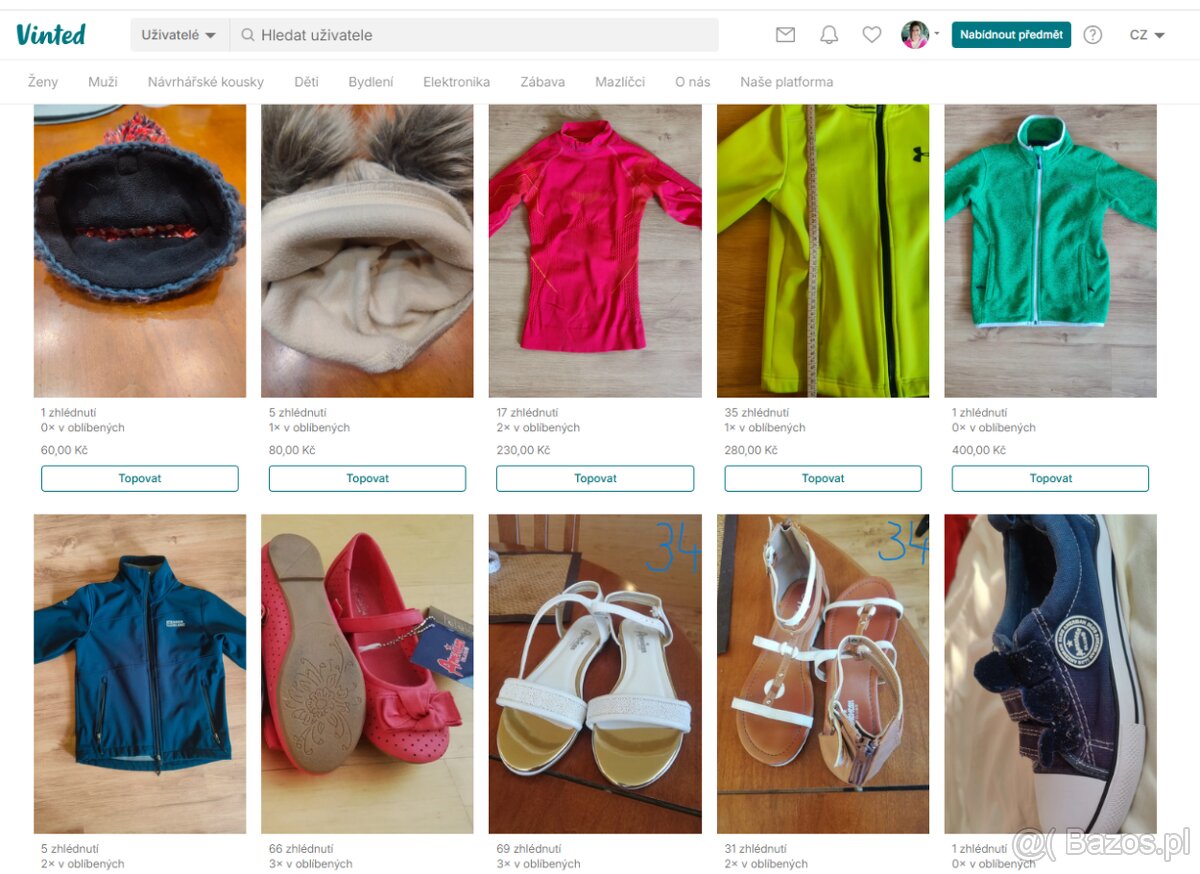Click the Naše platforma link
Image resolution: width=1200 pixels, height=874 pixels.
(786, 82)
